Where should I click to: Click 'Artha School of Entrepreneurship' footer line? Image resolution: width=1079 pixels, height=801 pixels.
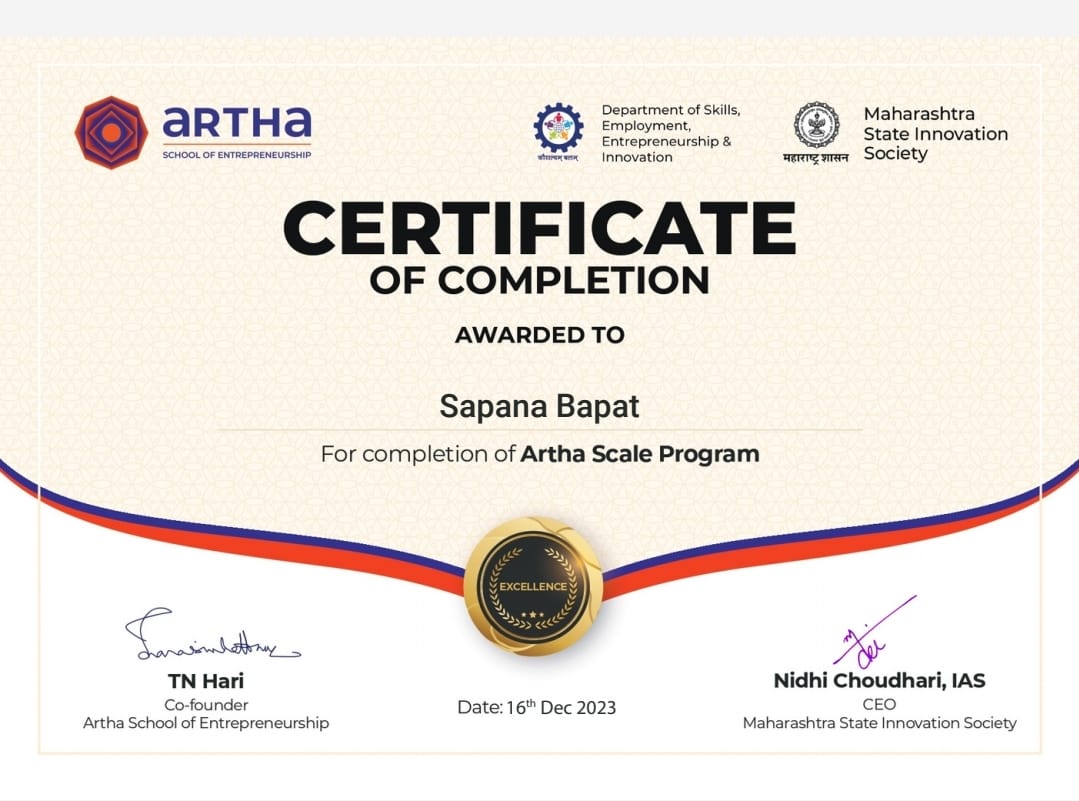pos(206,723)
